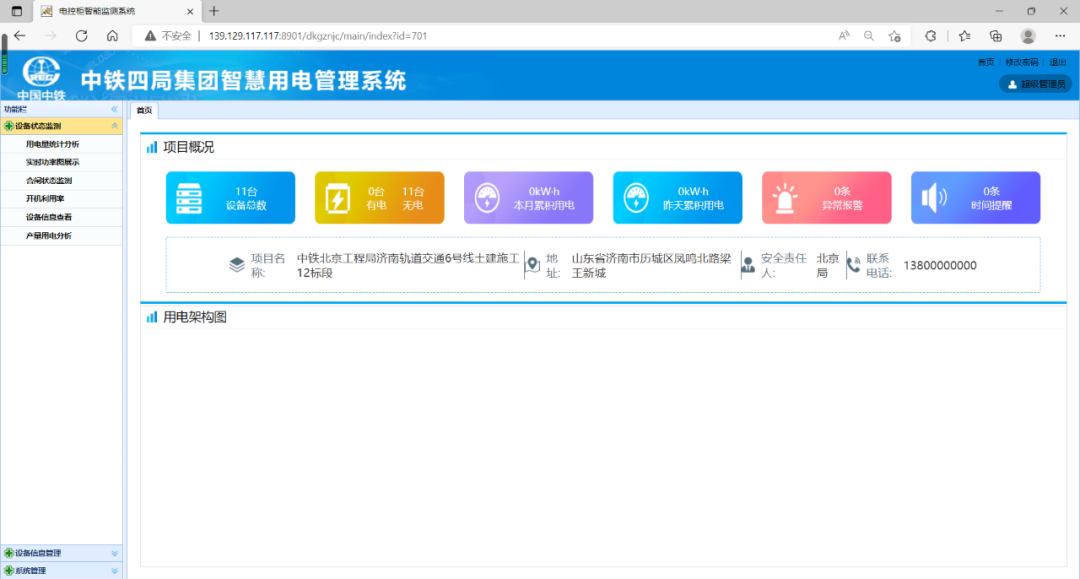Click the not secure warning icon
1080x579 pixels.
(x=150, y=36)
